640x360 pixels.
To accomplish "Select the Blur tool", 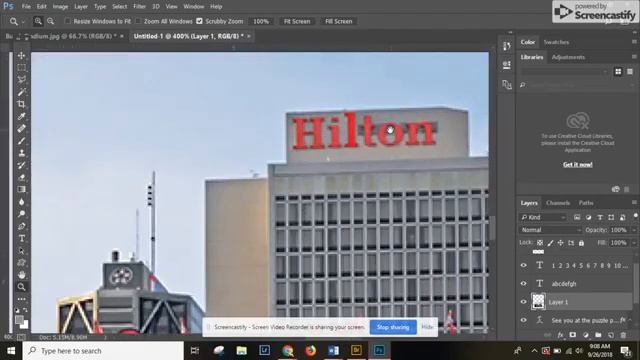I will click(22, 202).
